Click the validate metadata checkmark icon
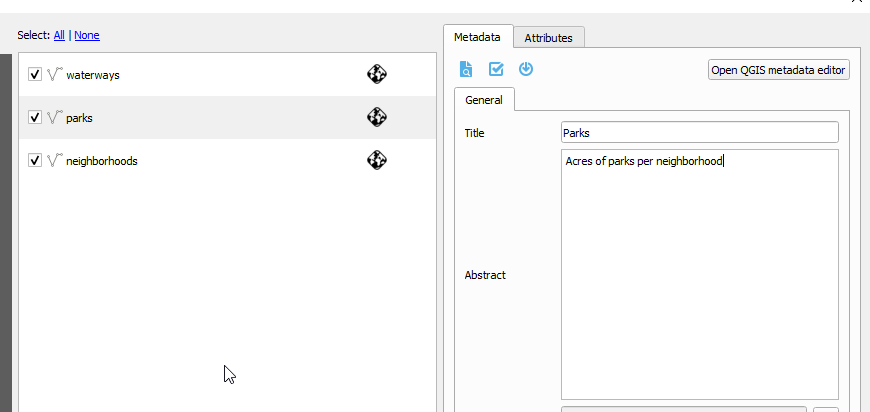 tap(495, 69)
